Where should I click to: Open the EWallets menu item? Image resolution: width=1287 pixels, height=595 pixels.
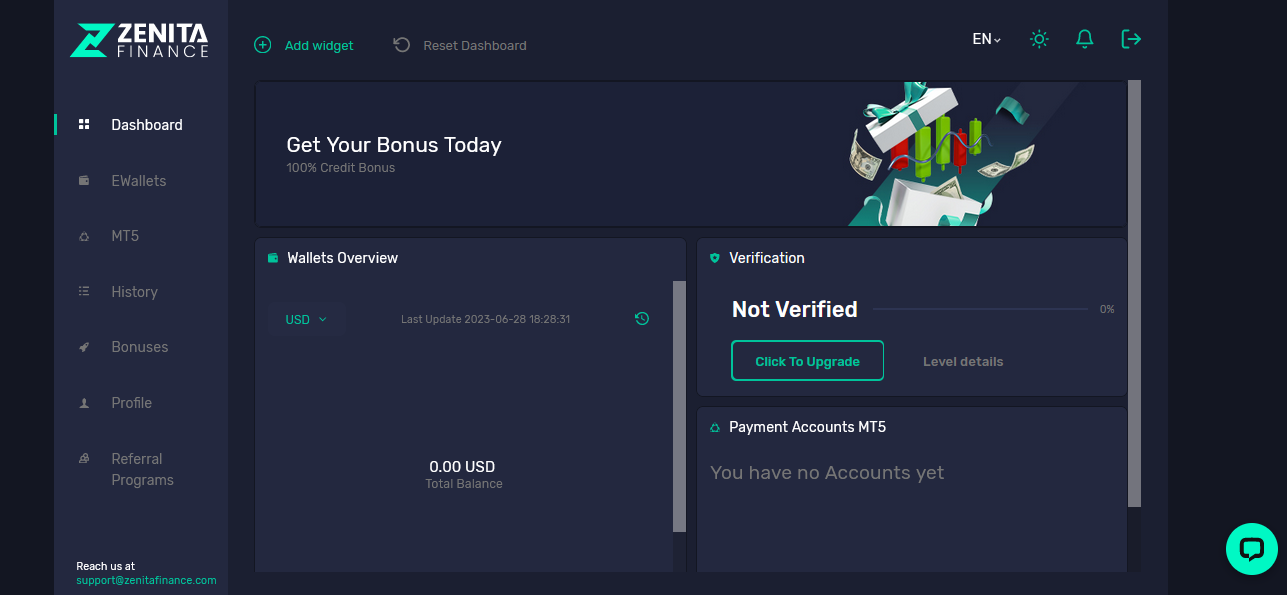click(139, 181)
